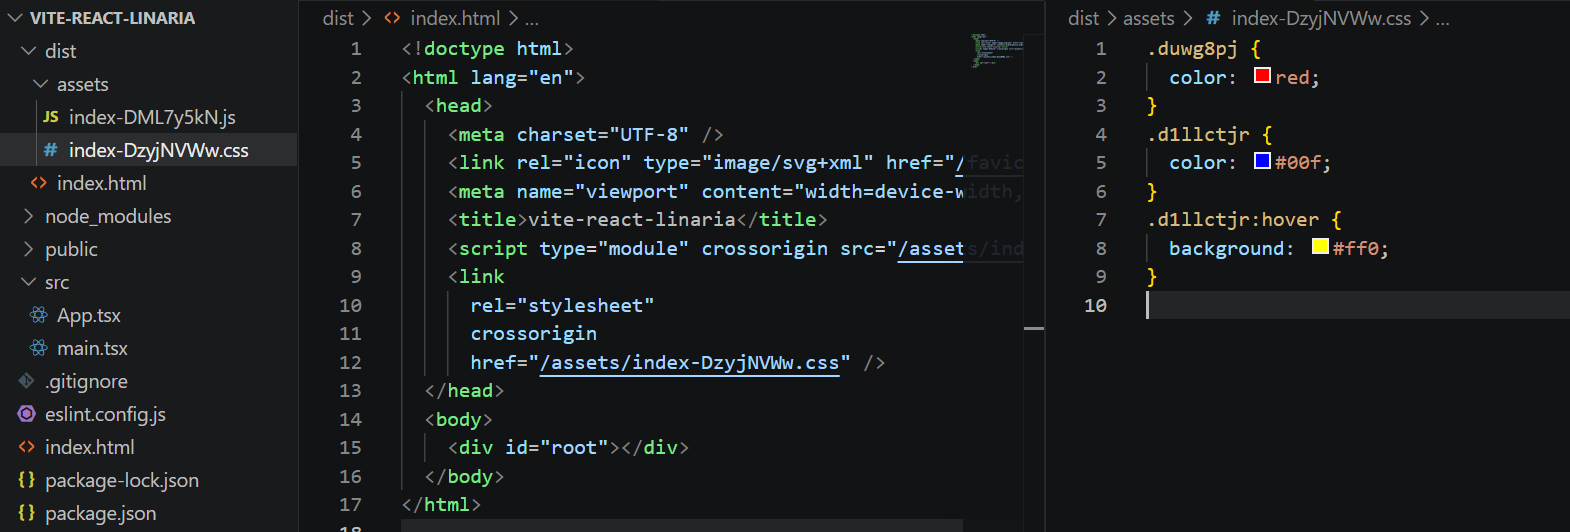This screenshot has height=532, width=1570.
Task: Expand the public folder
Action: click(x=29, y=249)
